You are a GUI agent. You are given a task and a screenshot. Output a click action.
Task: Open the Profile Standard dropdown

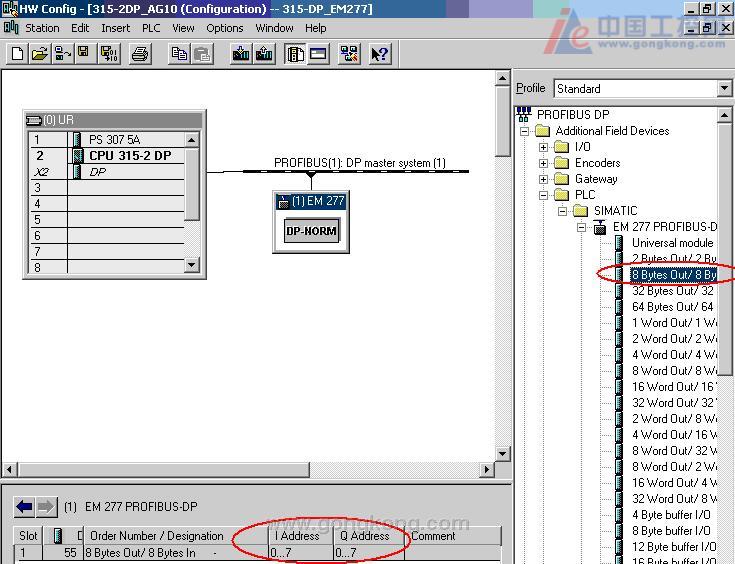click(x=724, y=88)
